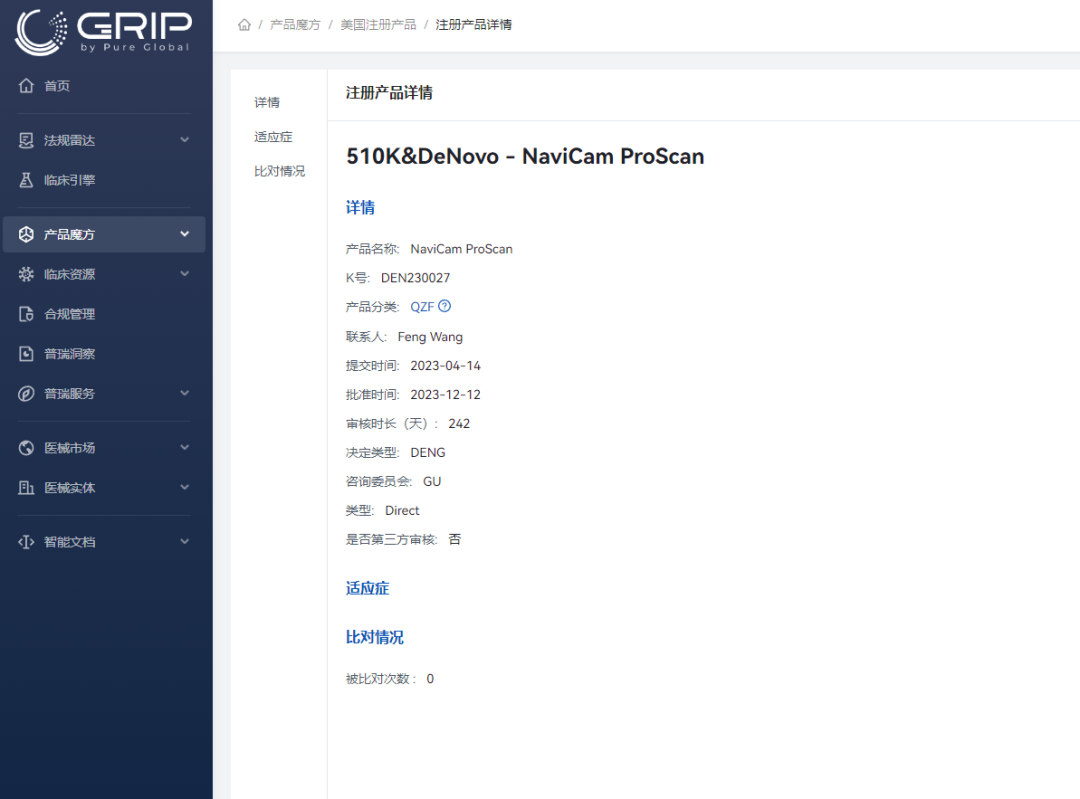Go to 美国注册产品 breadcrumb link

378,25
